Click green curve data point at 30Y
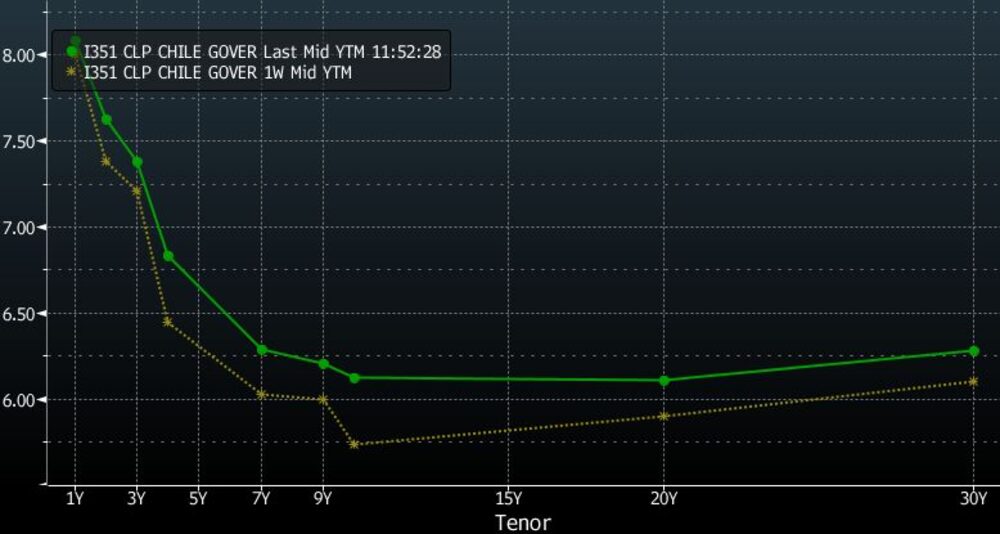The image size is (1000, 534). pyautogui.click(x=974, y=351)
